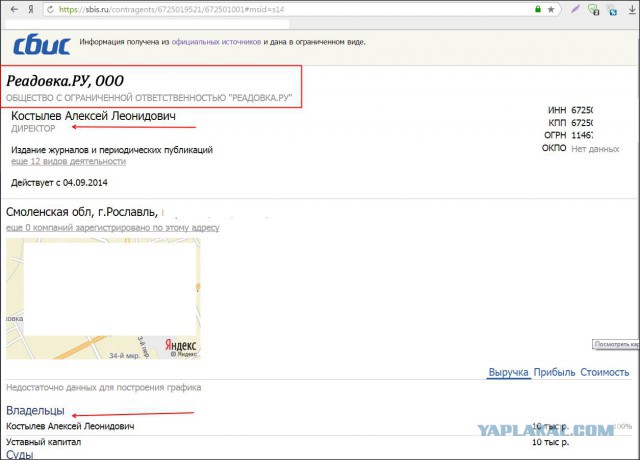Click the ДИРЕКТОР position label
Screen dimensions: 640x460
pyautogui.click(x=33, y=129)
